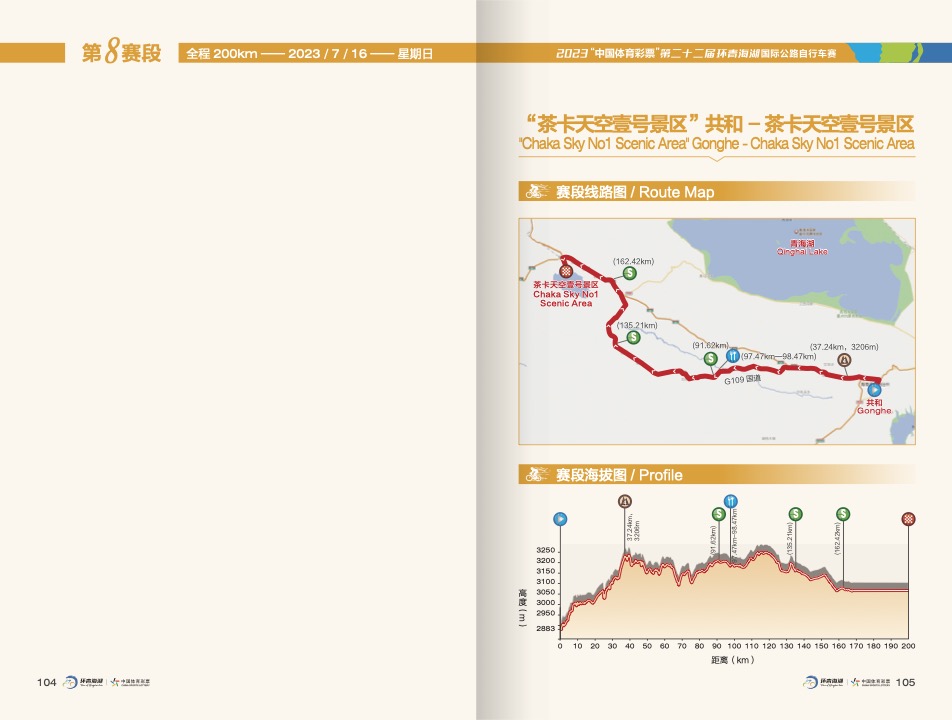Click the cyclist icon beside Profile heading
Viewport: 952px width, 720px height.
coord(537,475)
